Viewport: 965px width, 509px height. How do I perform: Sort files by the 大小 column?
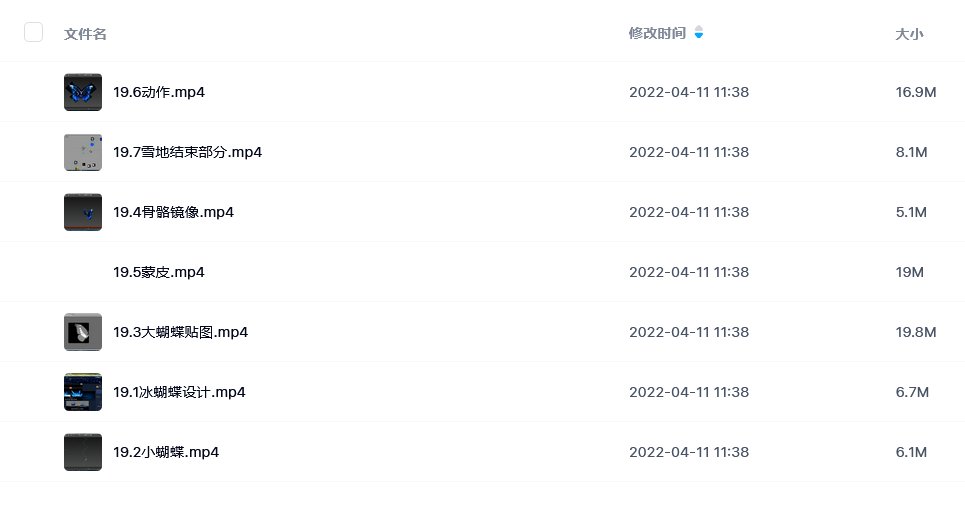click(909, 34)
